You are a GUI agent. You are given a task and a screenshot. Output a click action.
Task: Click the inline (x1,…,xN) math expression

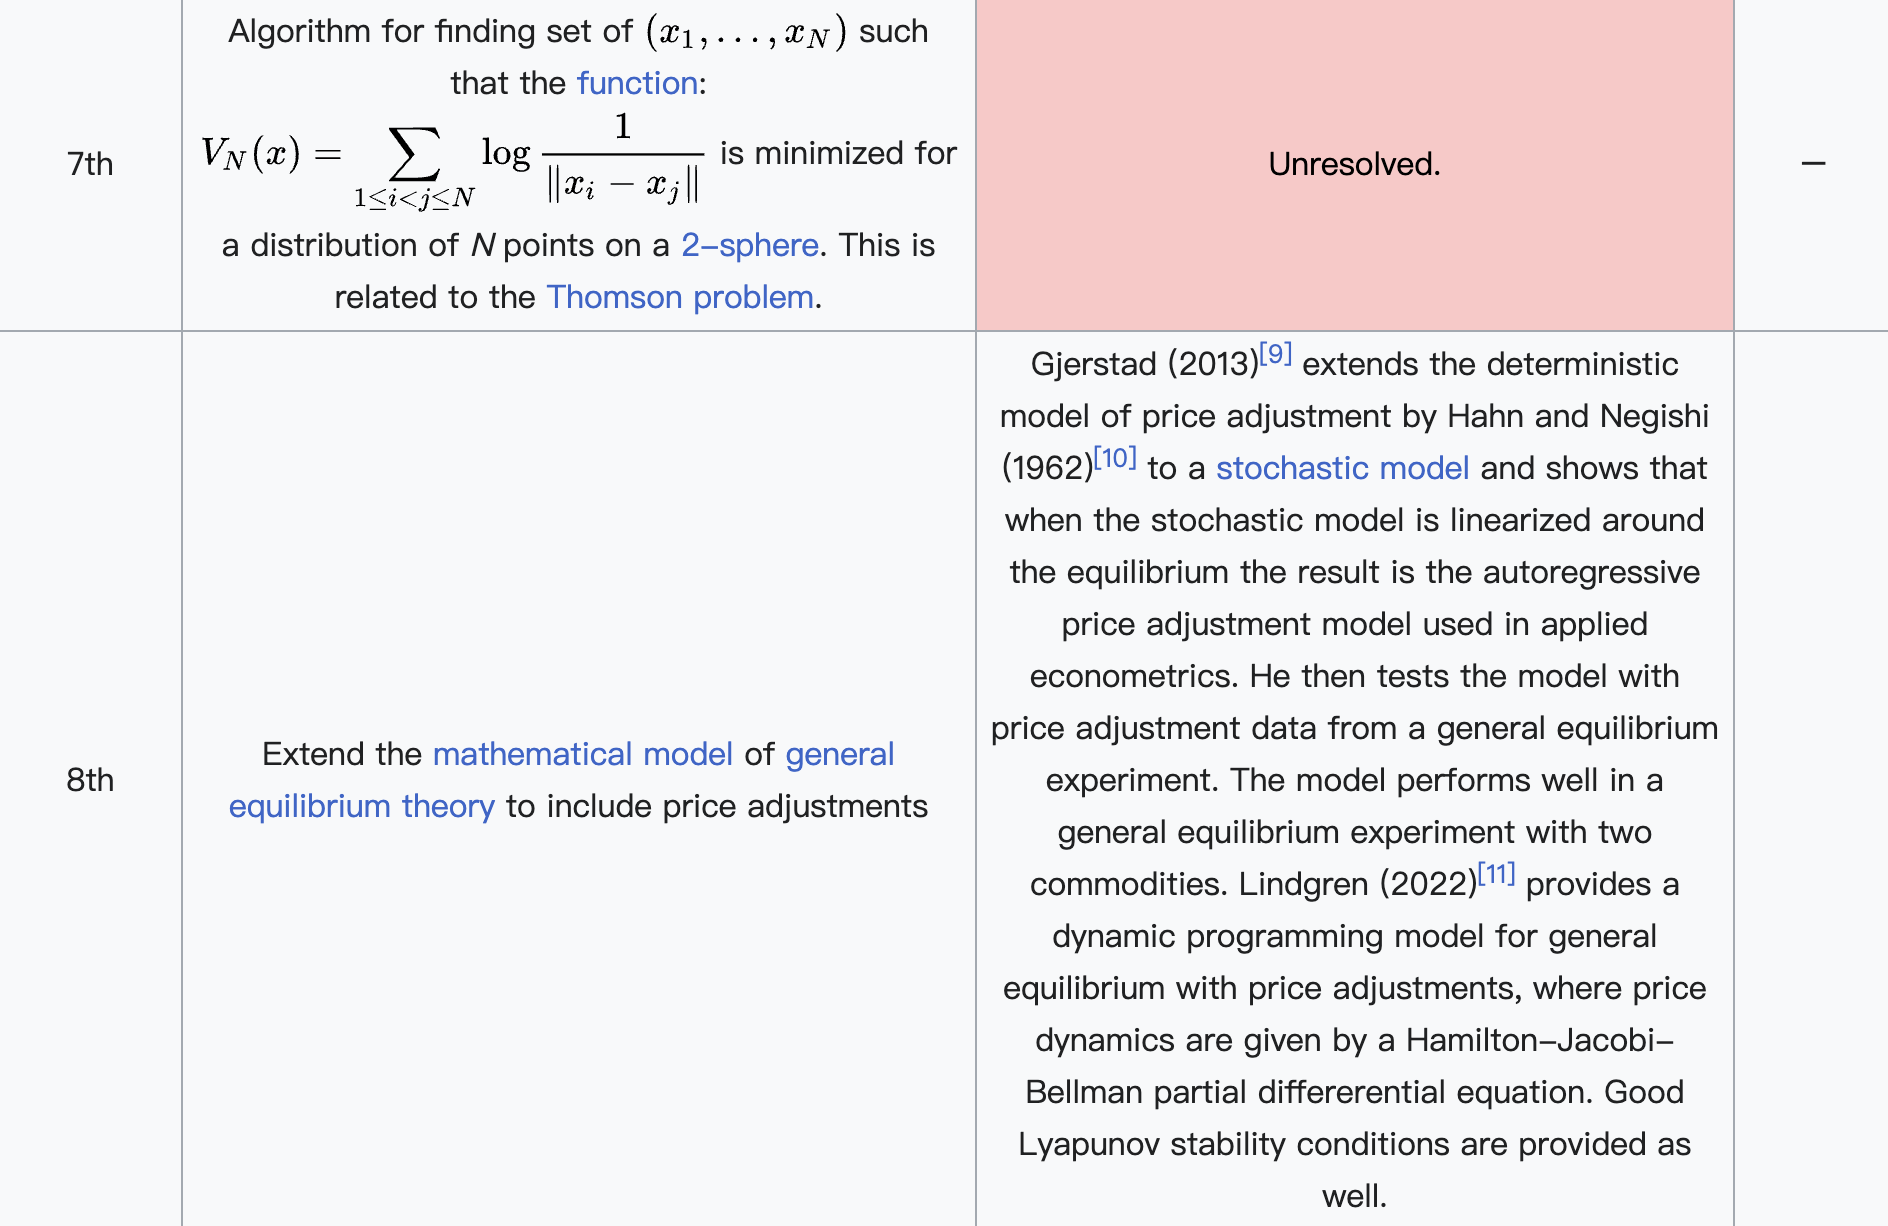[746, 33]
